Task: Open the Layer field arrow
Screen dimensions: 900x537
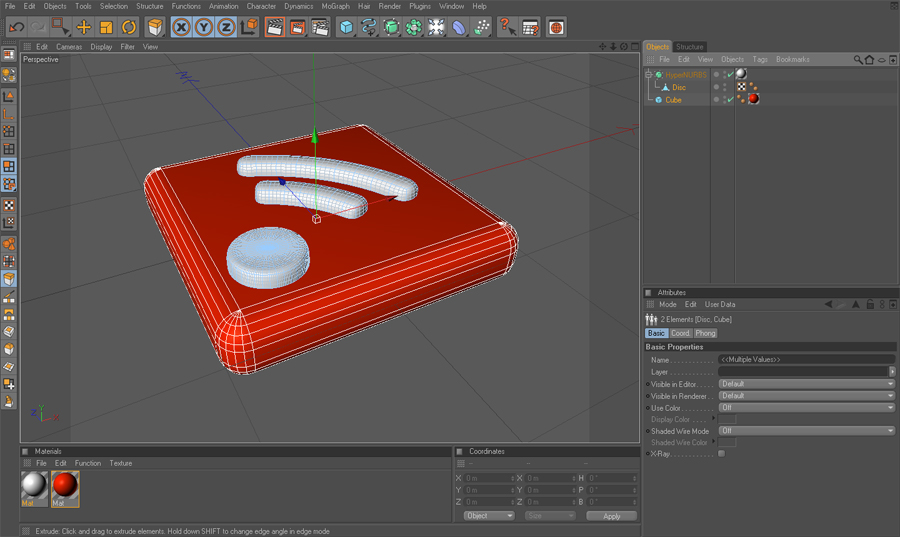Action: [892, 372]
